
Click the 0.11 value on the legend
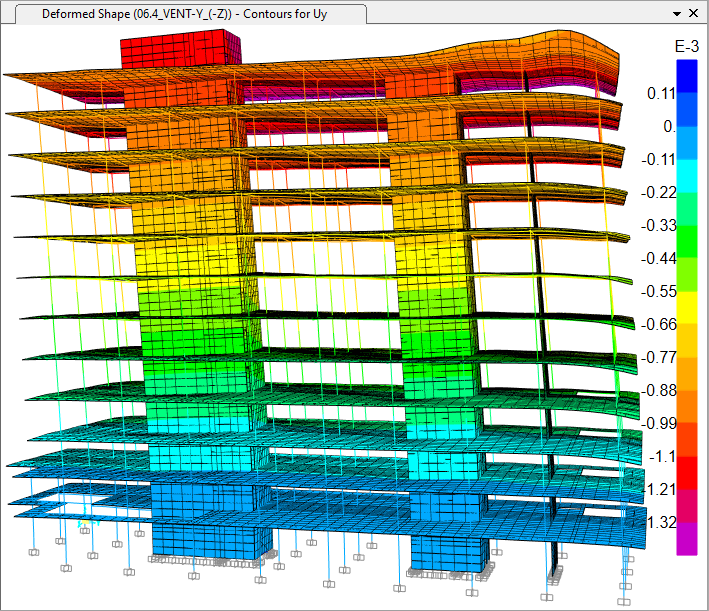[x=662, y=93]
